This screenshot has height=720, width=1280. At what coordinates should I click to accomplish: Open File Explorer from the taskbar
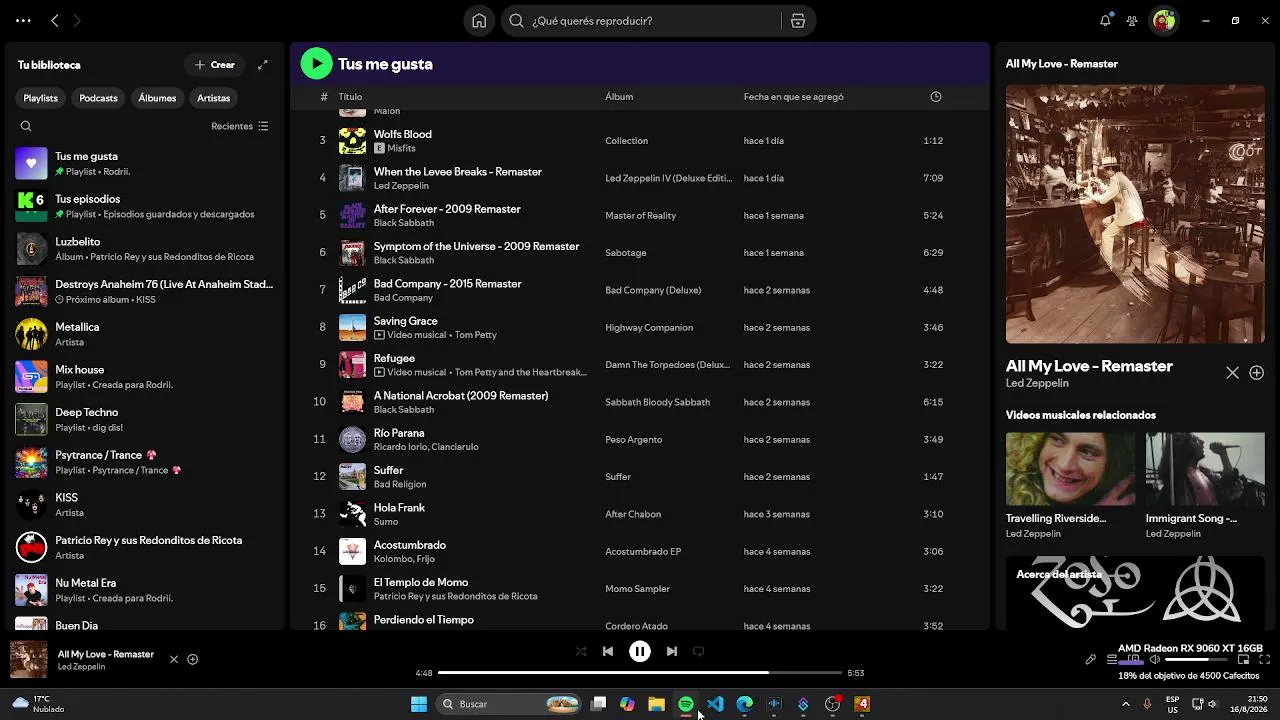pyautogui.click(x=656, y=704)
